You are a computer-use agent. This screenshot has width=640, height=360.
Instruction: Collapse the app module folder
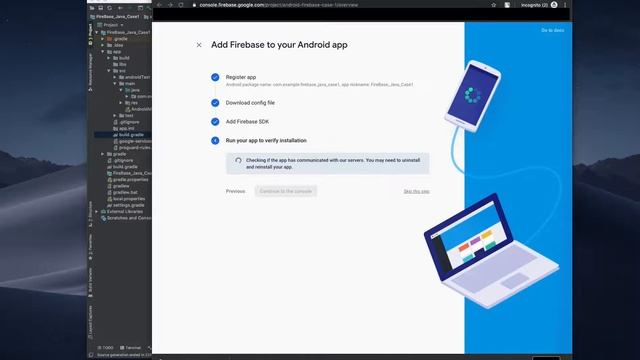[x=103, y=52]
